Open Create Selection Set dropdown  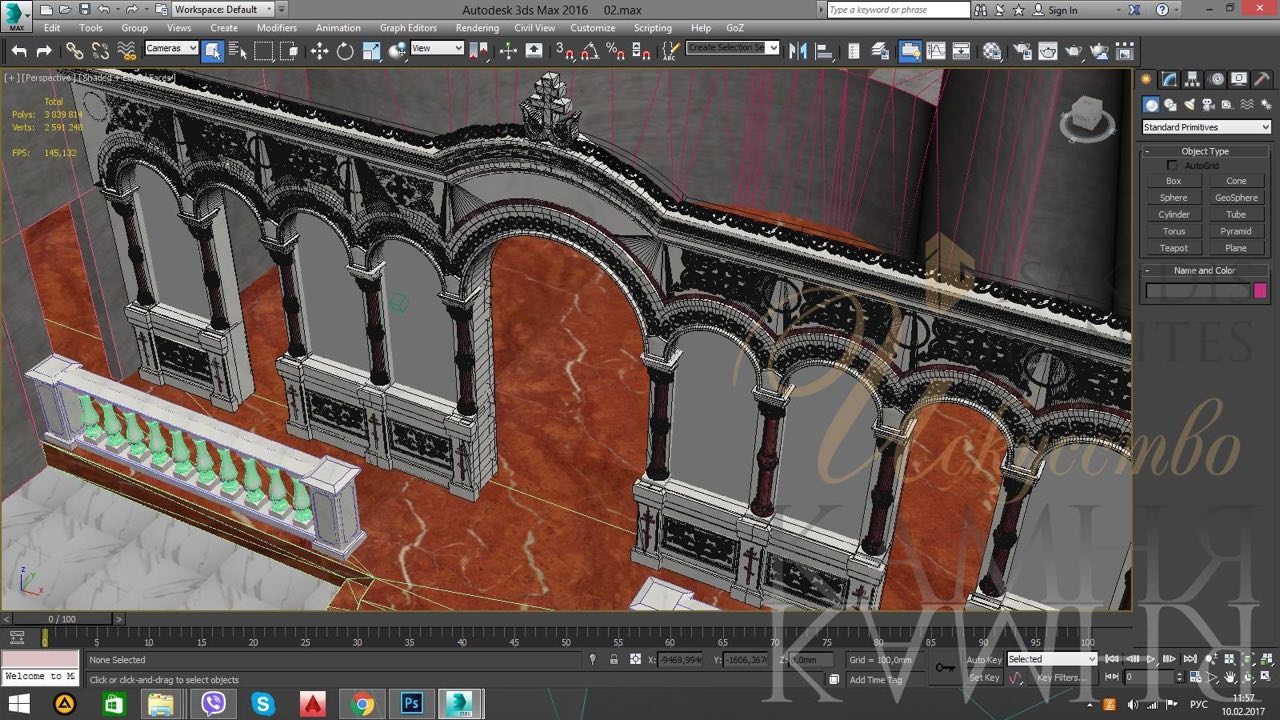(733, 48)
